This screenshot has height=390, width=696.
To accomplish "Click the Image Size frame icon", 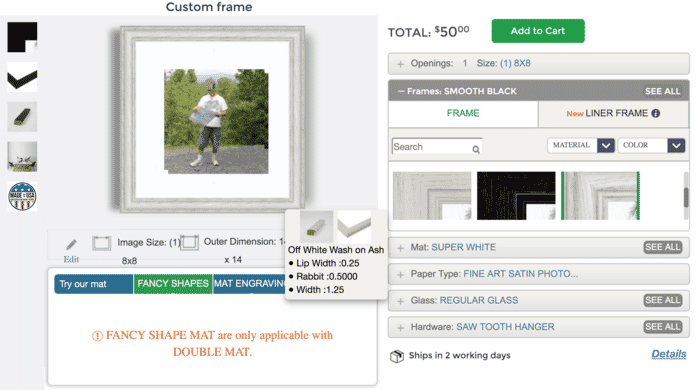I will click(x=101, y=243).
